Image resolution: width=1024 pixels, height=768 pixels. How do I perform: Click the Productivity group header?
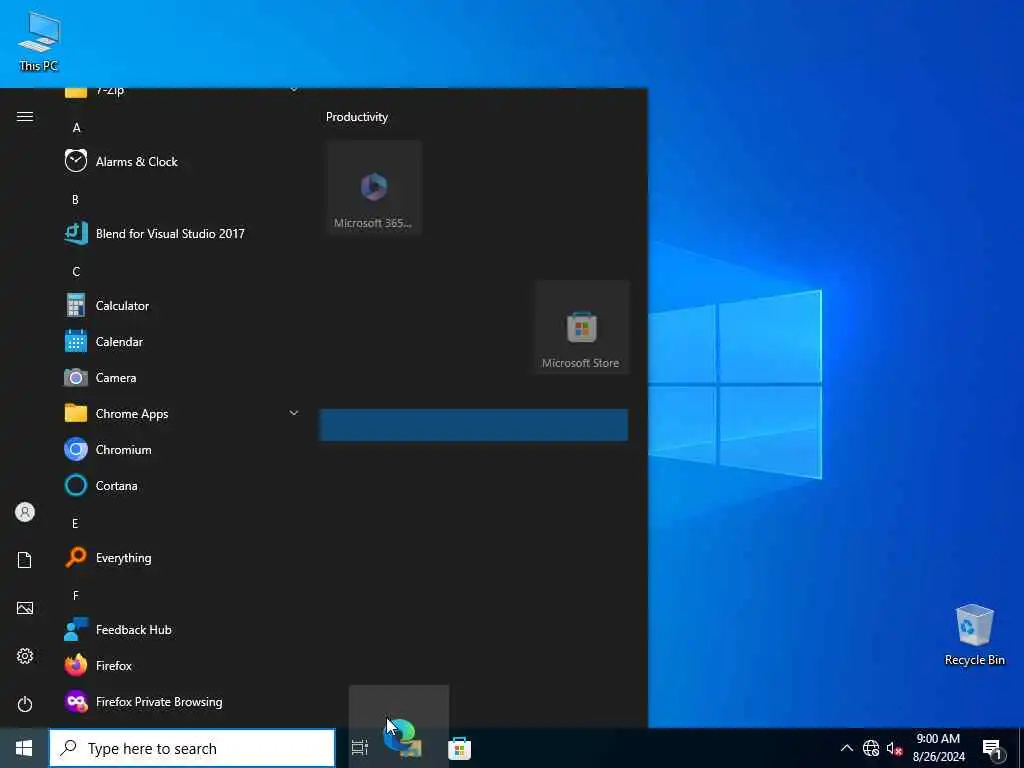pos(357,117)
